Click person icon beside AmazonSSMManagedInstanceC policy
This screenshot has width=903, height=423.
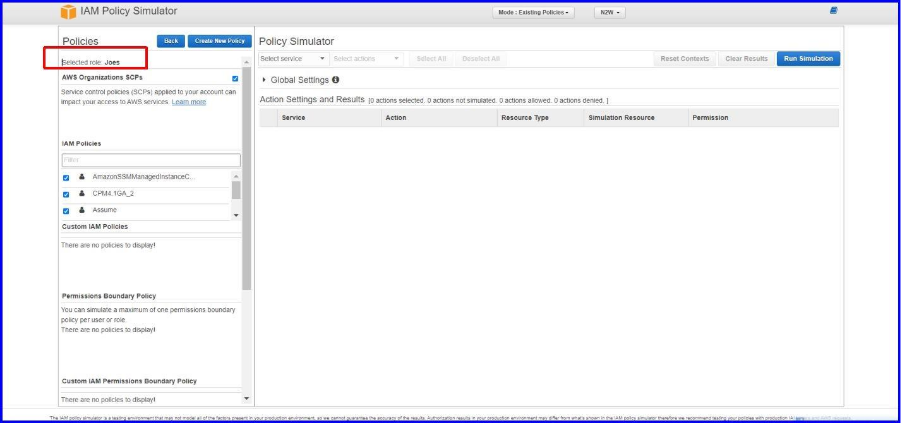coord(82,177)
